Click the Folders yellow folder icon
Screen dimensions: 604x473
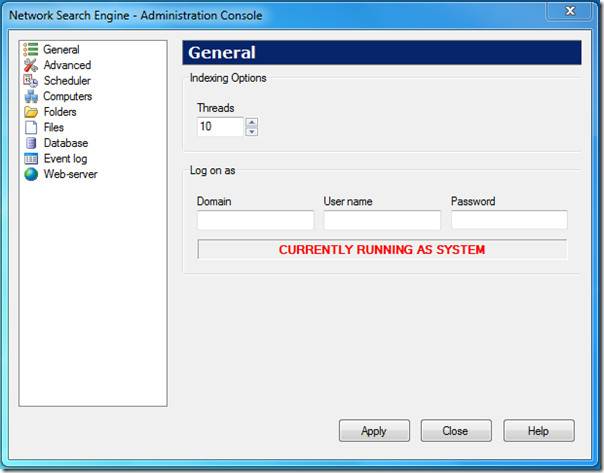[31, 112]
